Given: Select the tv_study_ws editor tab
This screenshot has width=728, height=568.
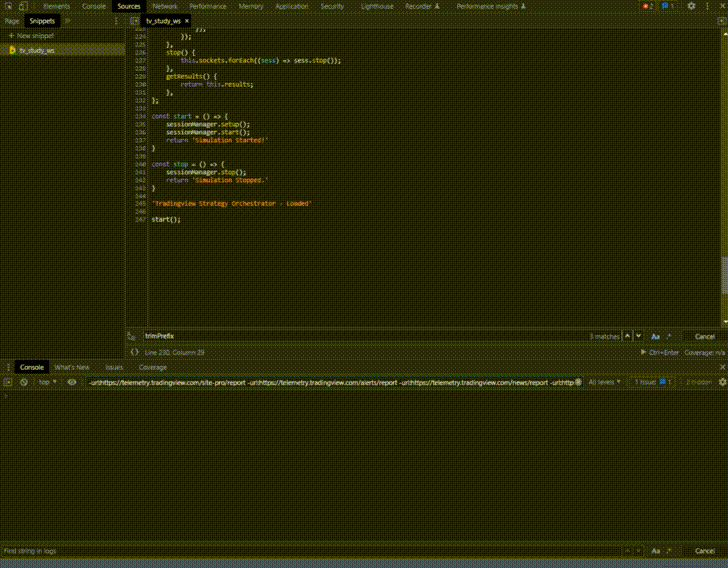Looking at the screenshot, I should (x=163, y=21).
